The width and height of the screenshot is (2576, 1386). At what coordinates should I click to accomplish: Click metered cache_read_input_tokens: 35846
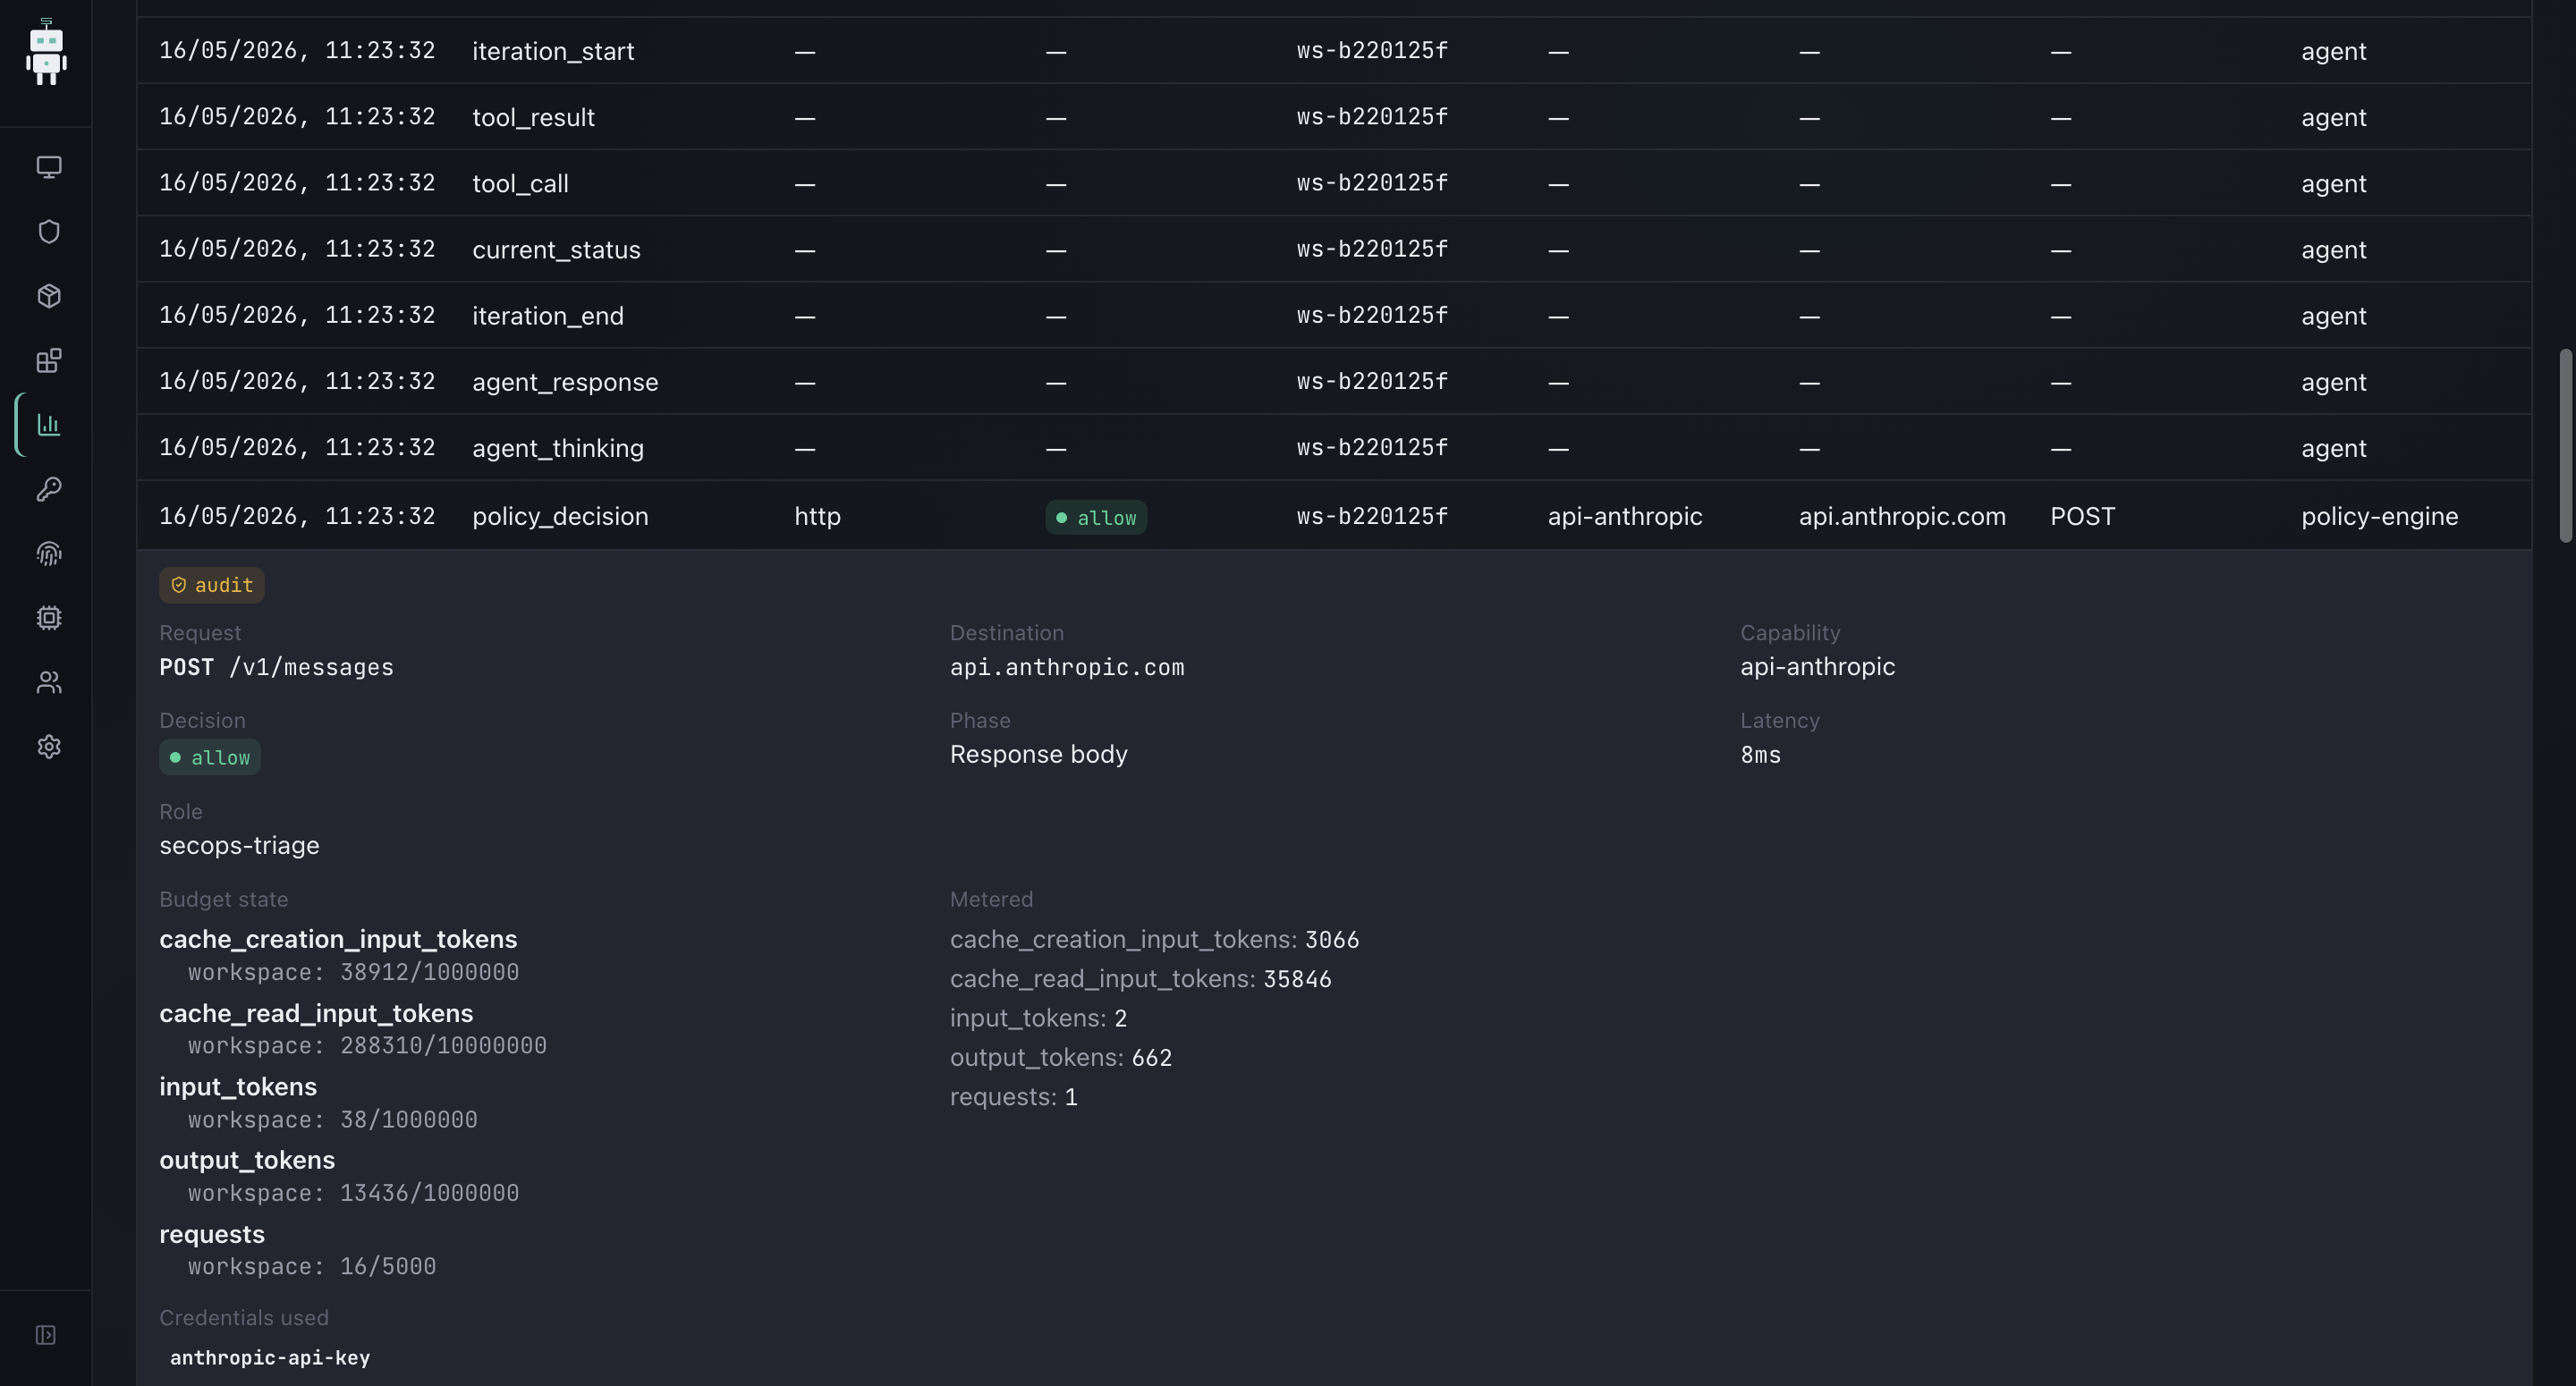pos(1140,978)
